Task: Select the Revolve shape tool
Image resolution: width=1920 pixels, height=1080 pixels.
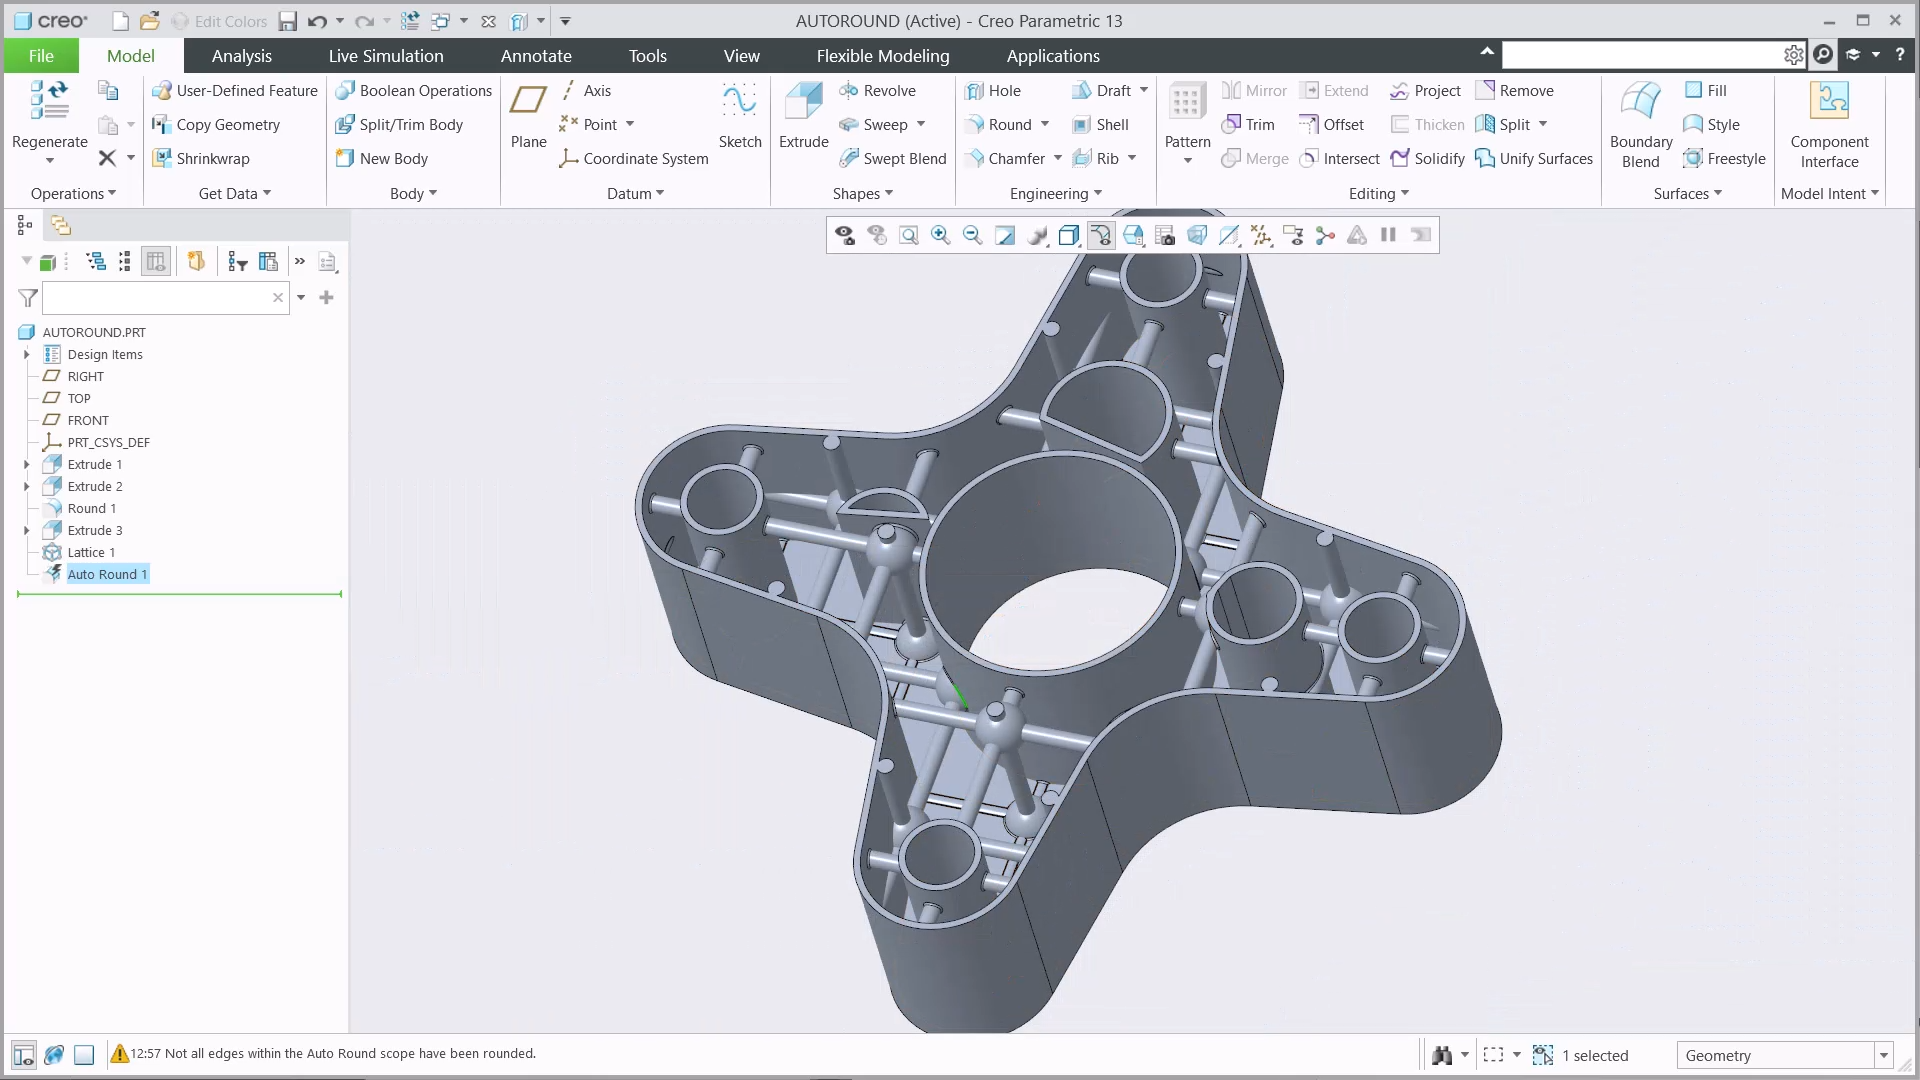Action: click(x=877, y=90)
